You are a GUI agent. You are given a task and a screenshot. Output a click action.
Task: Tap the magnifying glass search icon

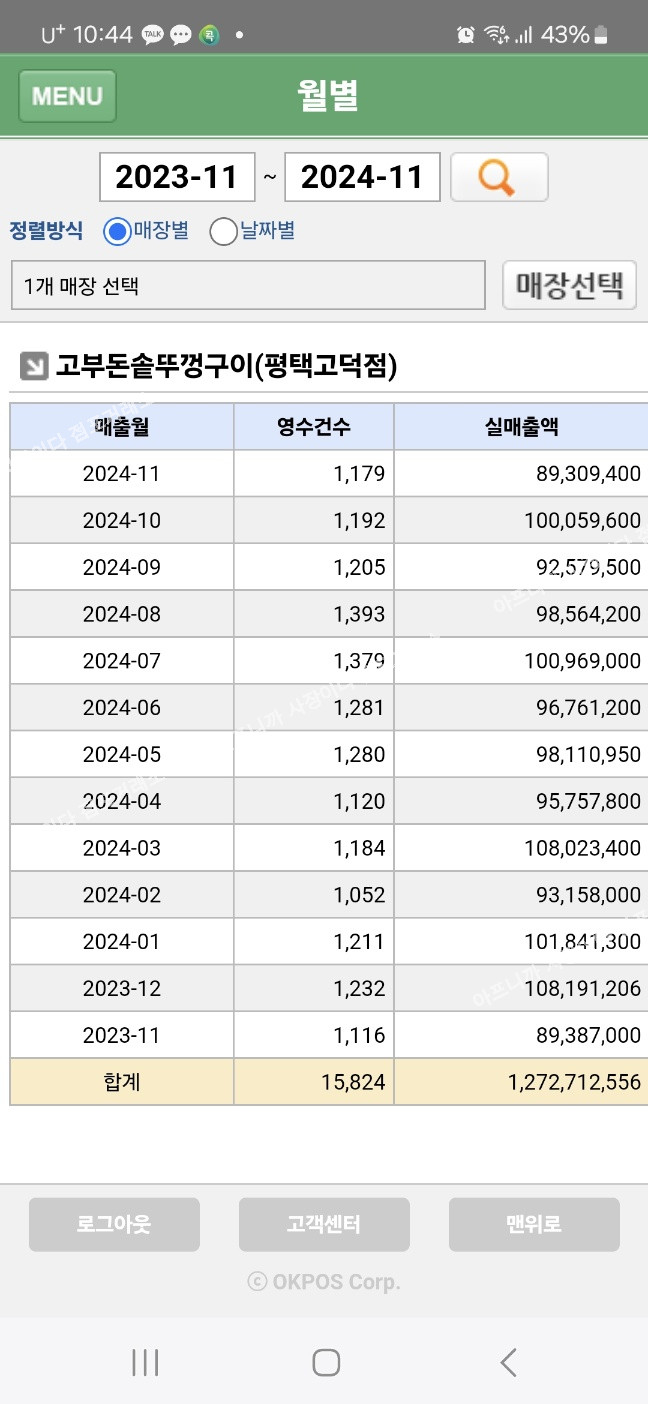498,178
